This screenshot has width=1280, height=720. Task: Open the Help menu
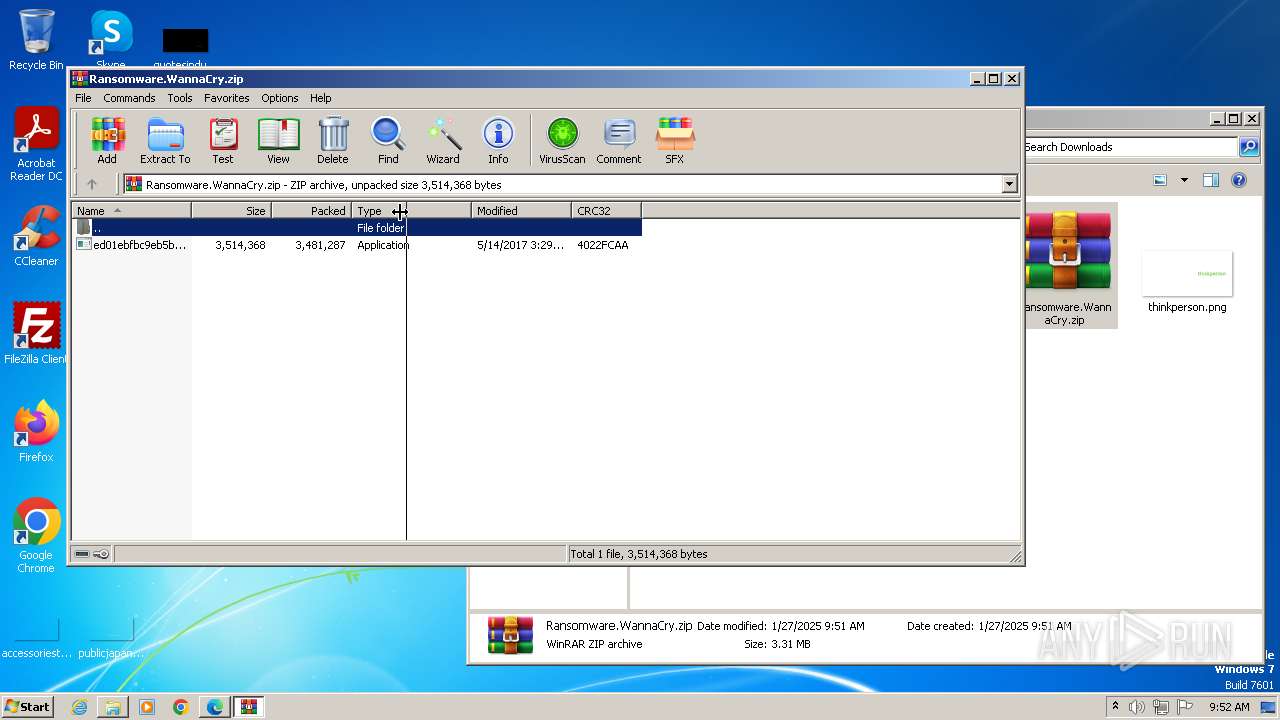(x=320, y=98)
